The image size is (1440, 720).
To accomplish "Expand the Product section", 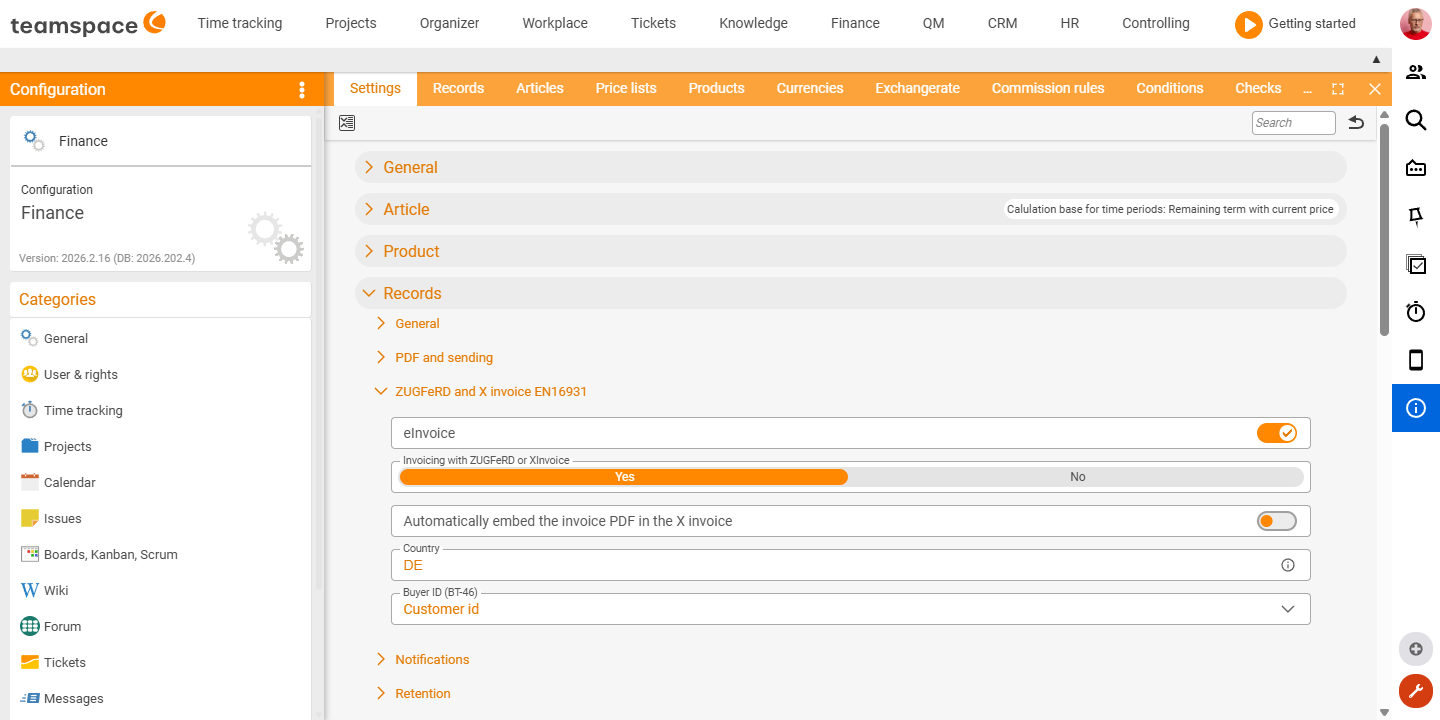I will pos(850,251).
